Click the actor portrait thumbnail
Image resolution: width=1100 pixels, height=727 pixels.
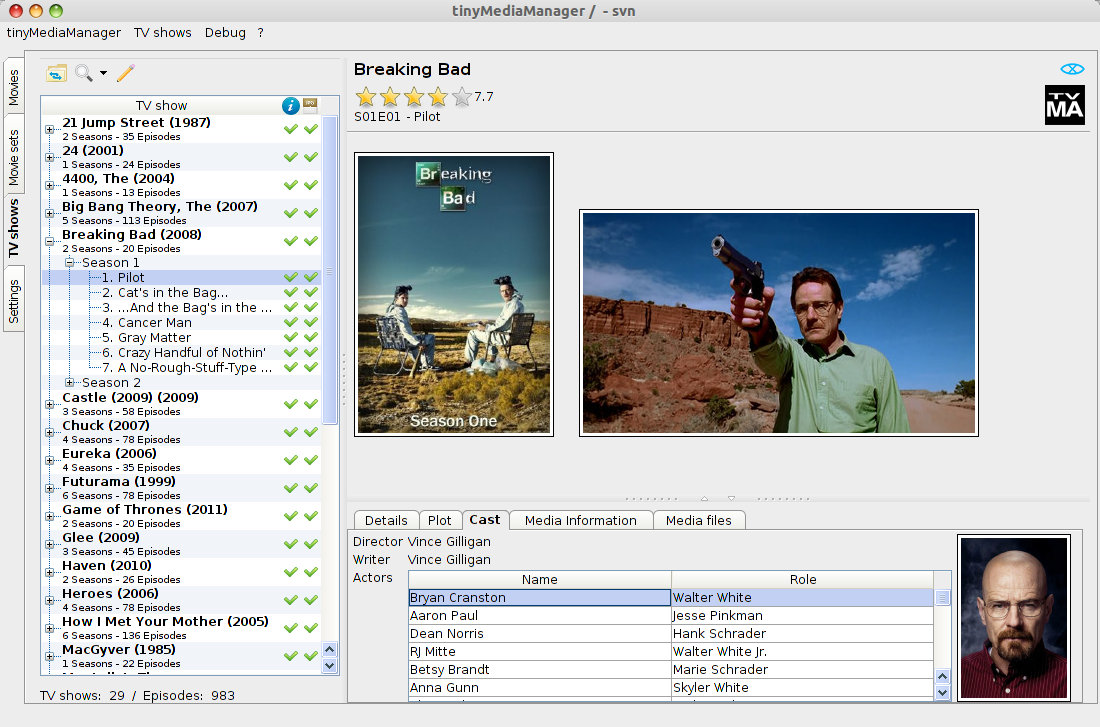pos(1014,618)
